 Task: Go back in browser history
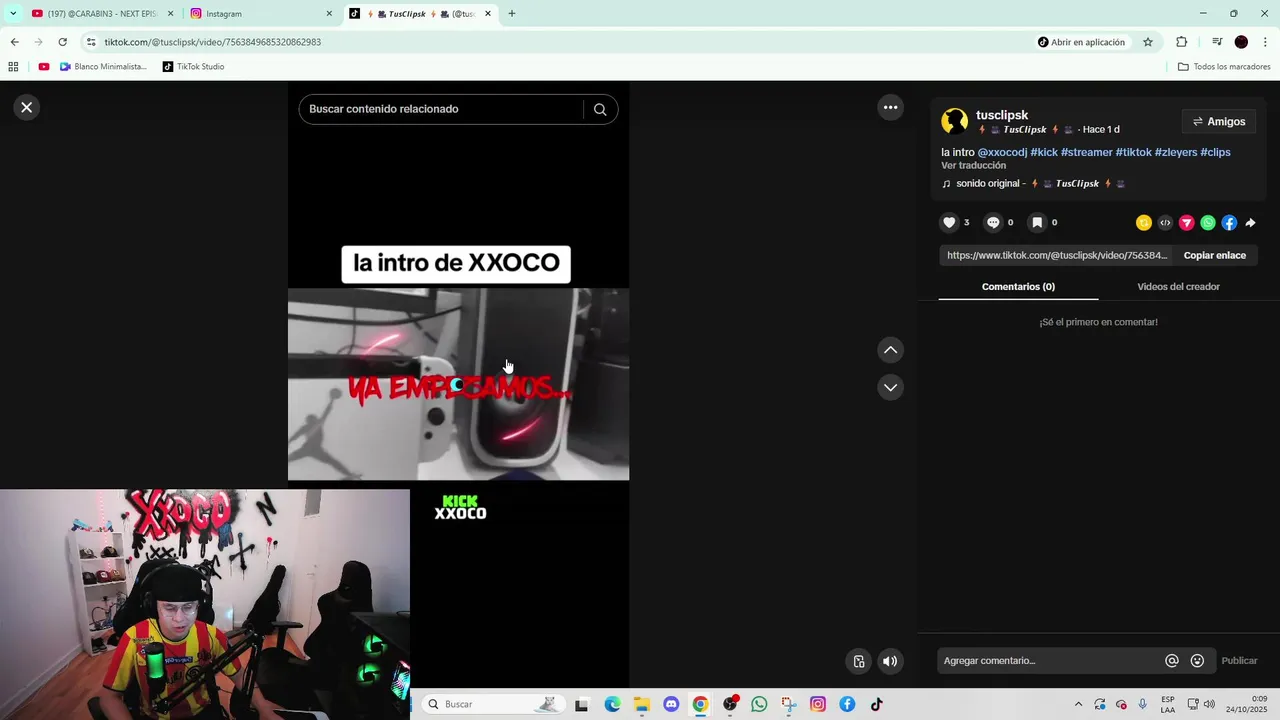pos(14,42)
